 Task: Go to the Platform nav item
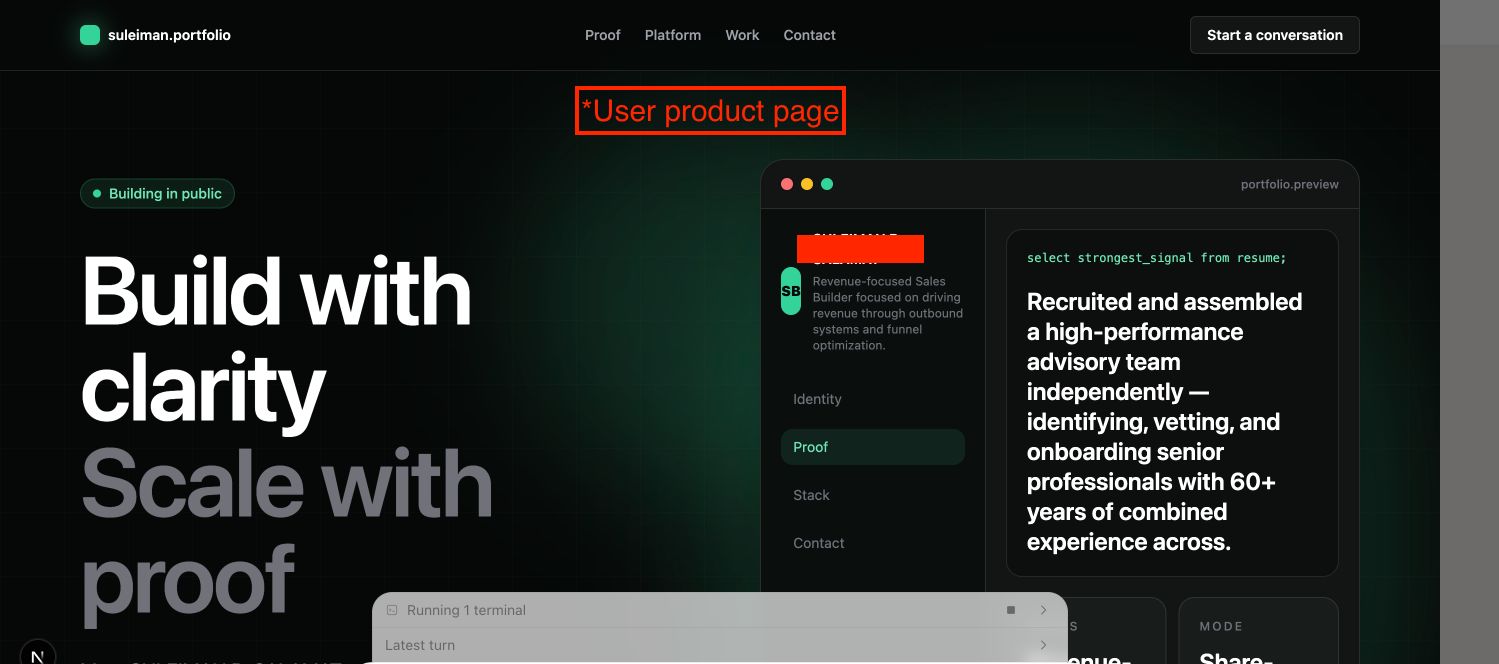point(673,35)
